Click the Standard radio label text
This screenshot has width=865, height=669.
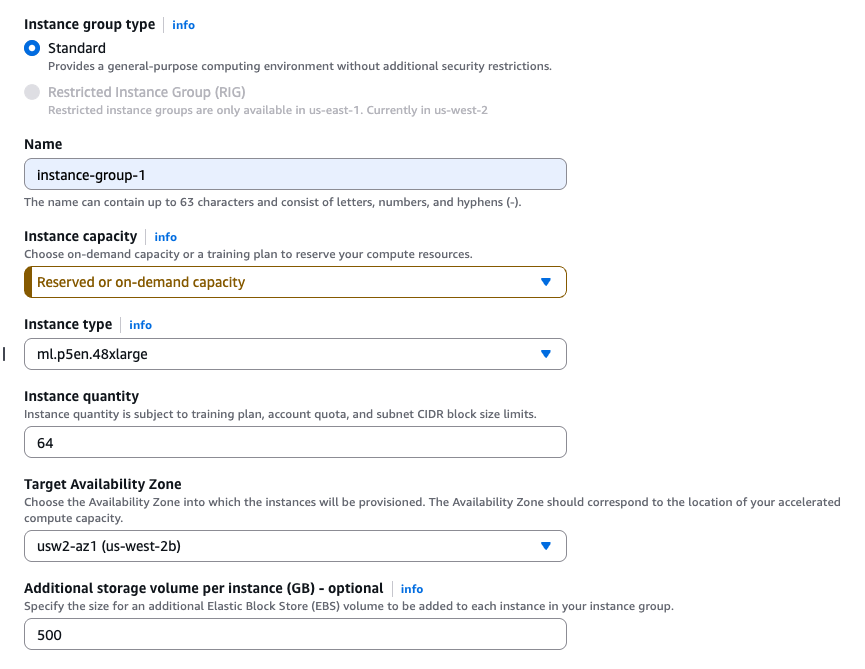coord(77,48)
